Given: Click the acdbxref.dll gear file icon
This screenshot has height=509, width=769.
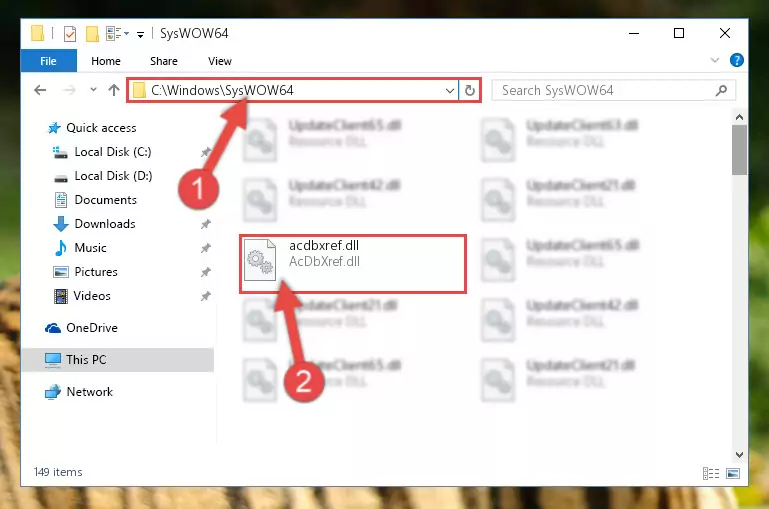Looking at the screenshot, I should point(259,259).
